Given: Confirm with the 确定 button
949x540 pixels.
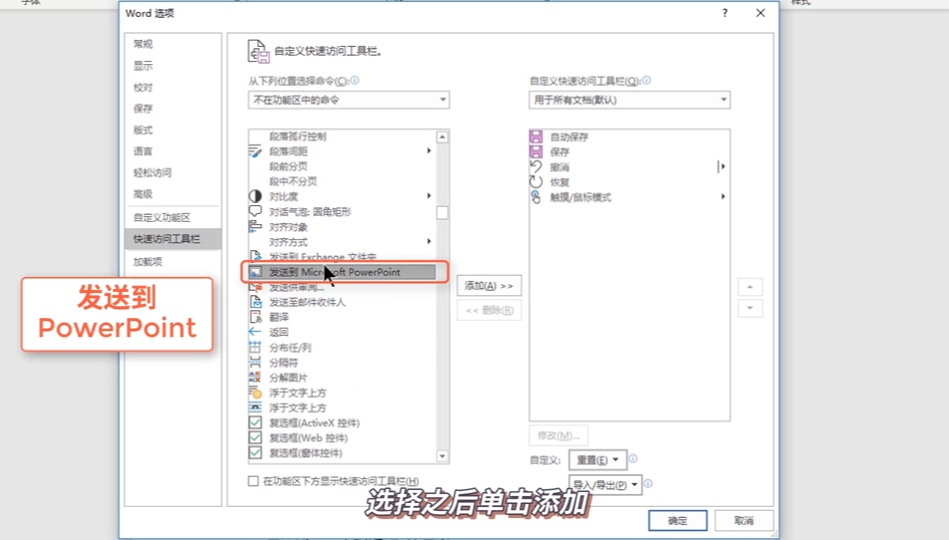Looking at the screenshot, I should (x=678, y=521).
